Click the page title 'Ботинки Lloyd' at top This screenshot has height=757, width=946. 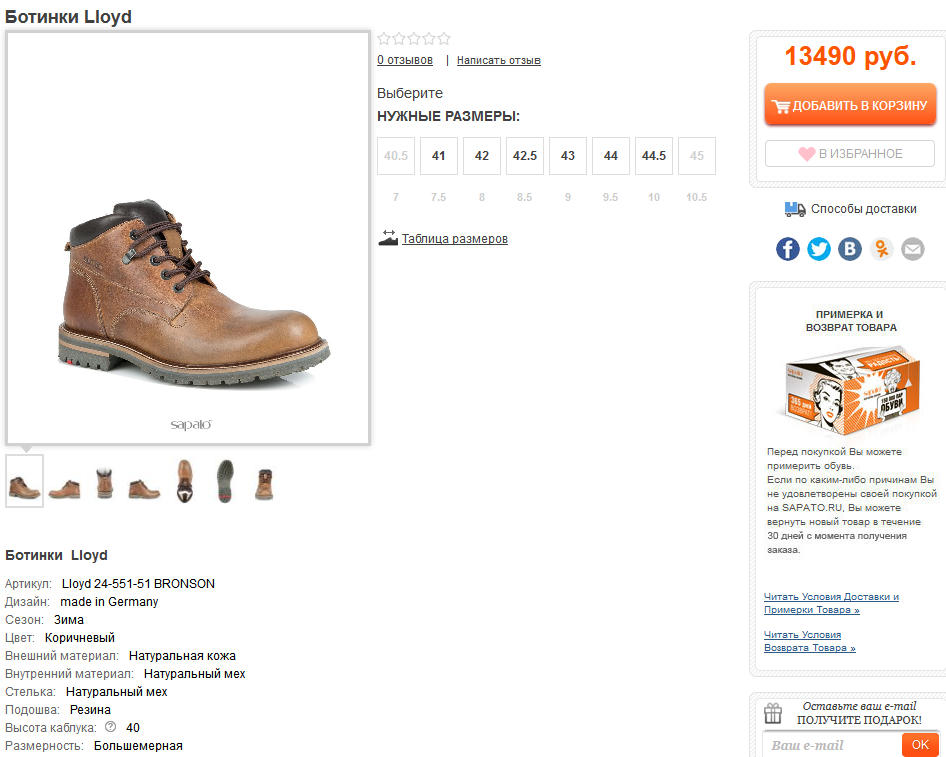68,16
